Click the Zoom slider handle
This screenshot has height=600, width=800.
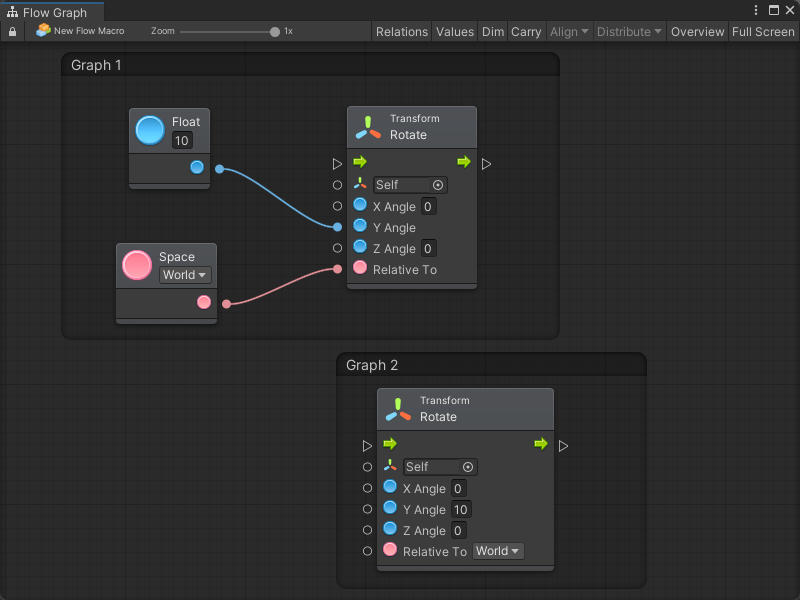(x=275, y=32)
